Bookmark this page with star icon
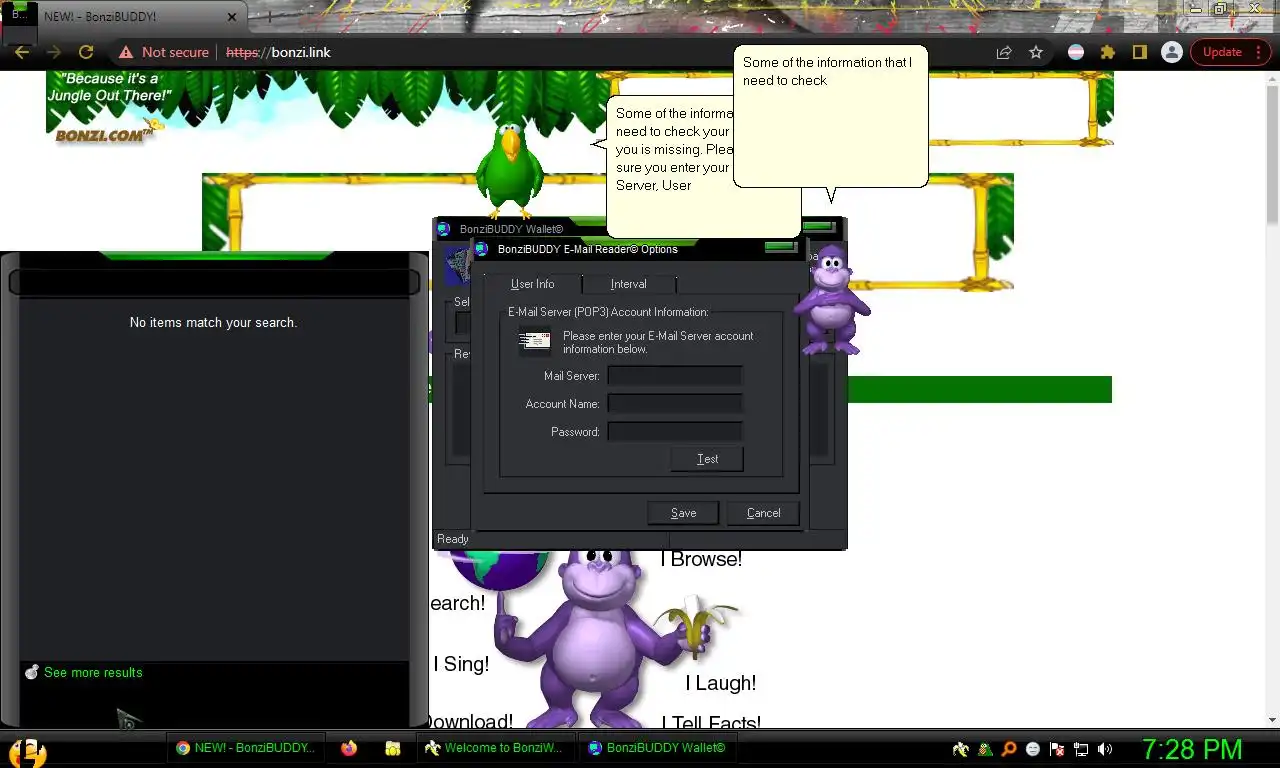1280x768 pixels. coord(1036,52)
